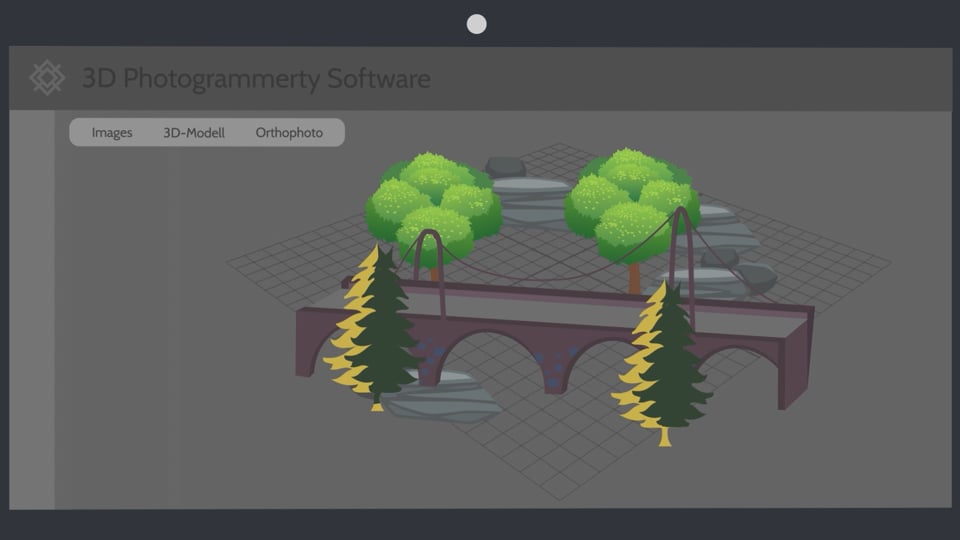Click the webcam dot above the screen

476,24
